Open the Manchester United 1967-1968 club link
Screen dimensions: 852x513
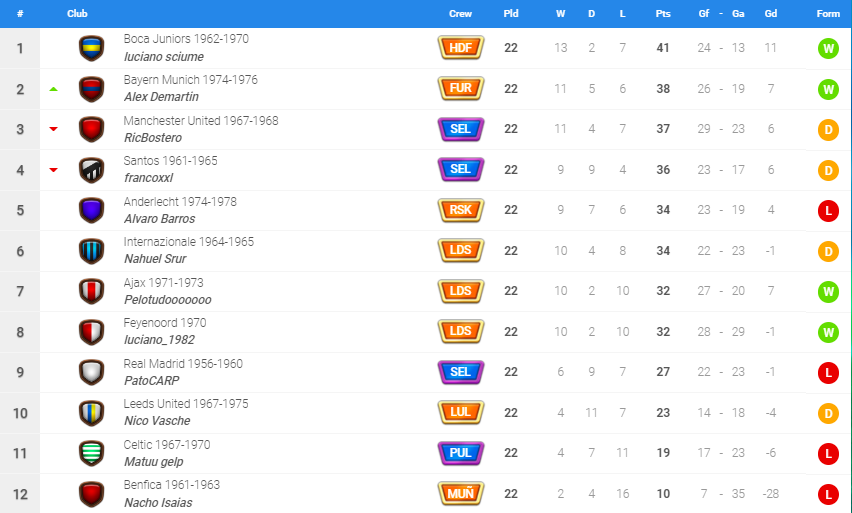(201, 121)
